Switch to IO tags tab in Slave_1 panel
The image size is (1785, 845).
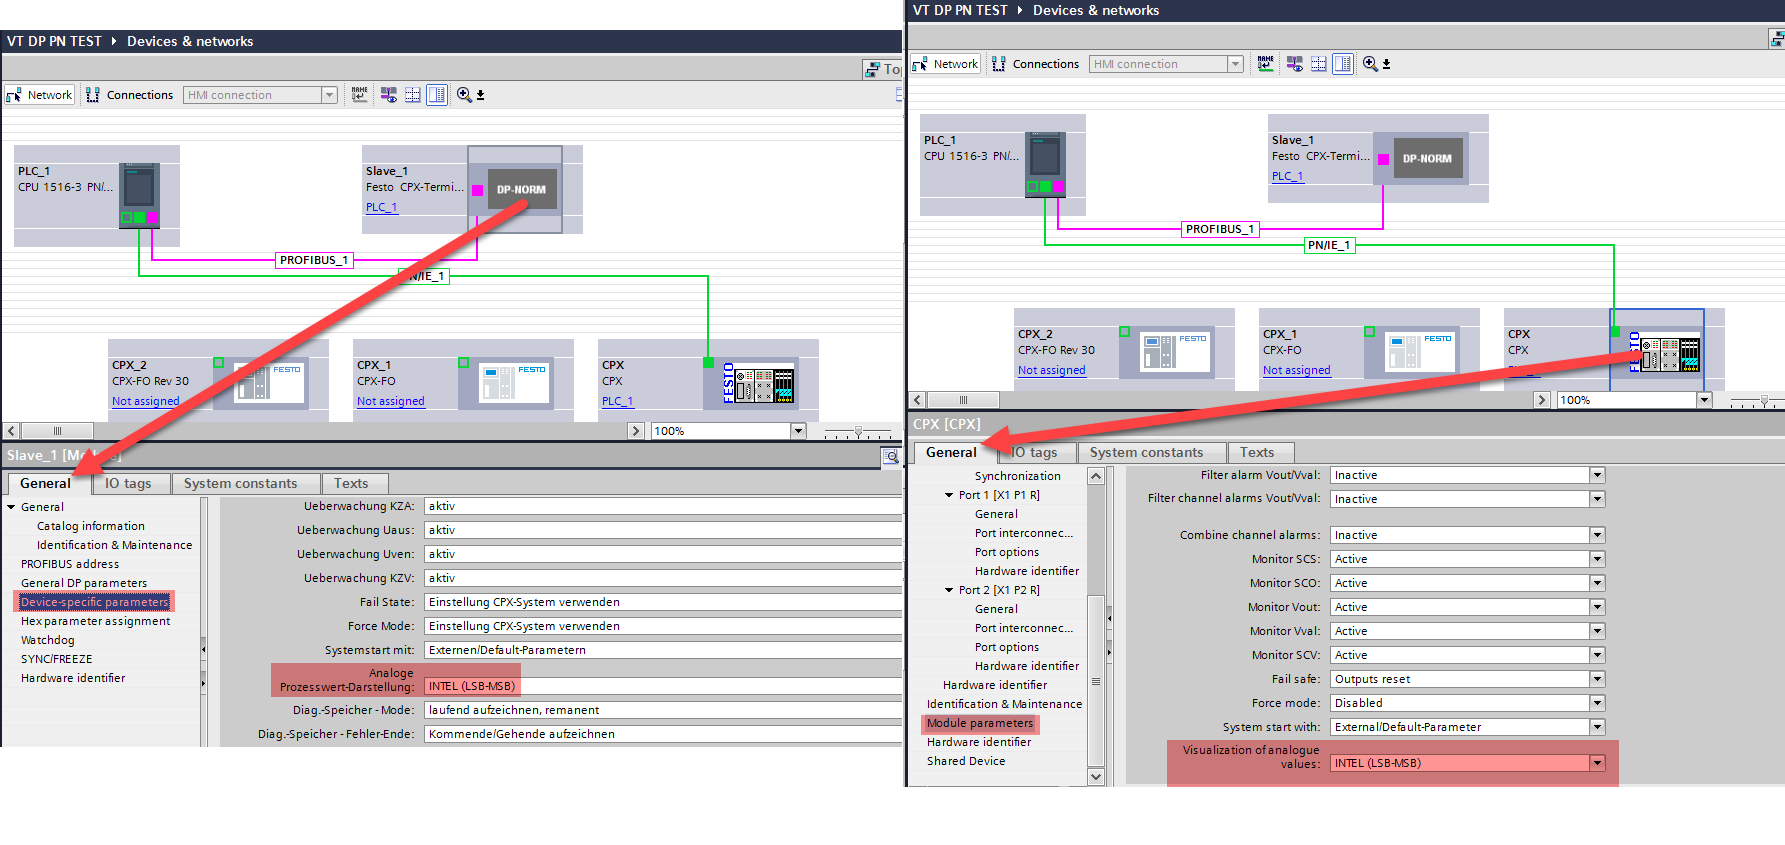[128, 484]
